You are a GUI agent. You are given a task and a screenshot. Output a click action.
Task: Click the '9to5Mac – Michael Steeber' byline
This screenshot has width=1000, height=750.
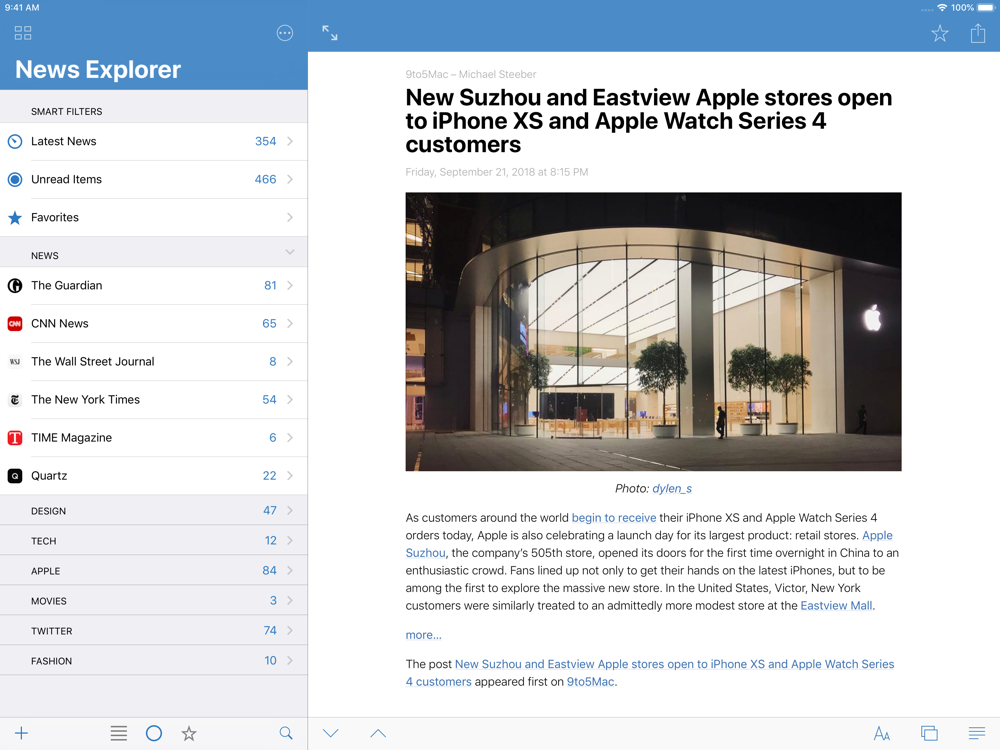[471, 75]
